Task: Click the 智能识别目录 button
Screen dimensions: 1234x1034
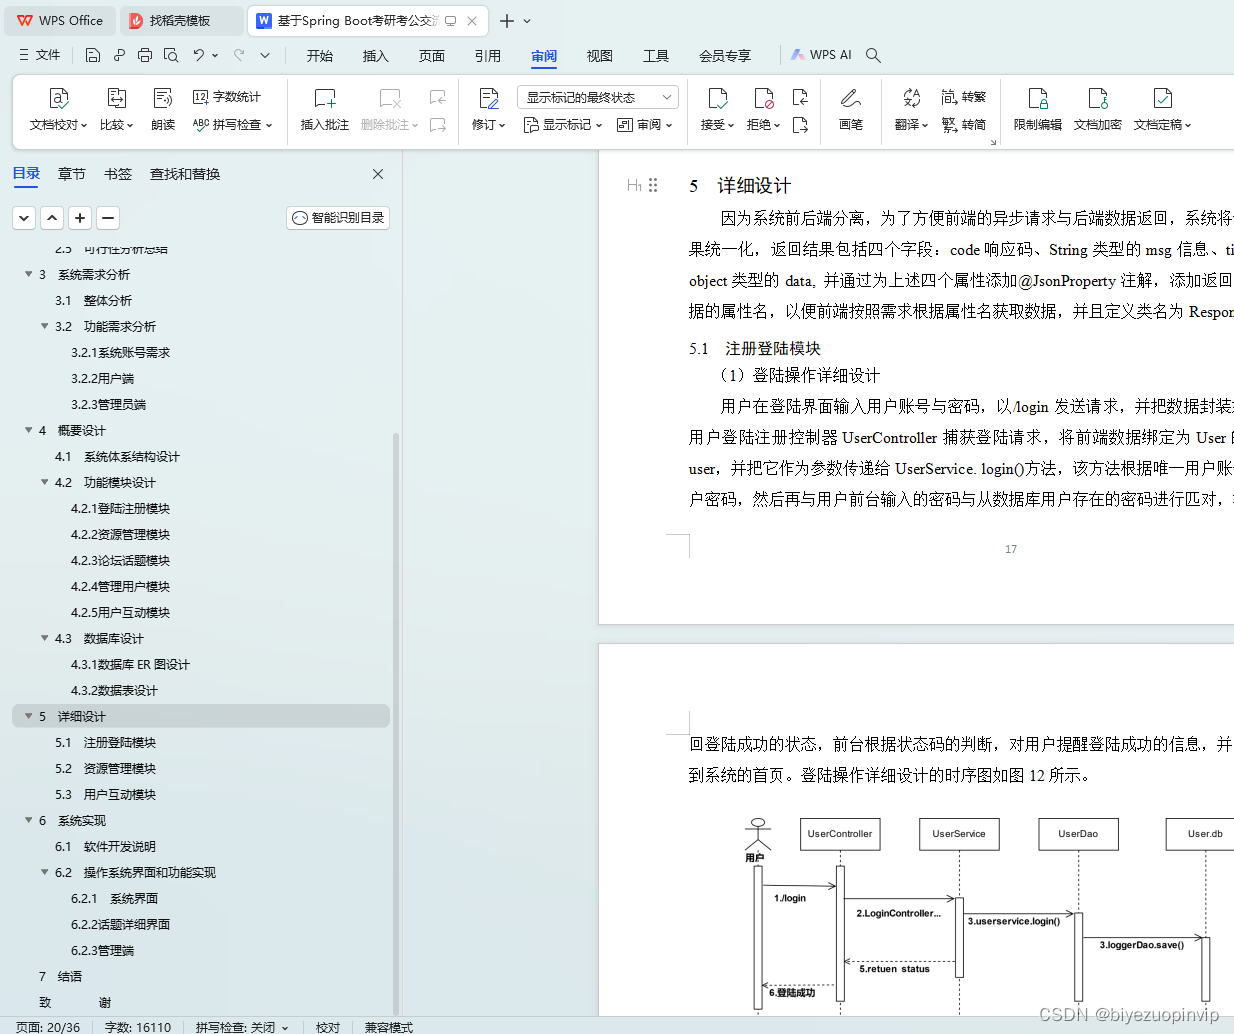Action: [338, 217]
